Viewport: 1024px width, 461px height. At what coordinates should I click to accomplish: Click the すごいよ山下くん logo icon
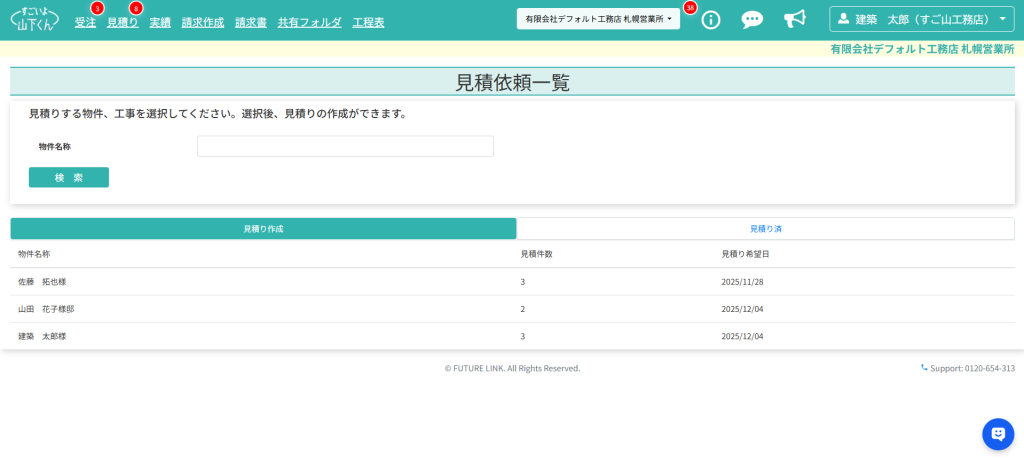(34, 20)
